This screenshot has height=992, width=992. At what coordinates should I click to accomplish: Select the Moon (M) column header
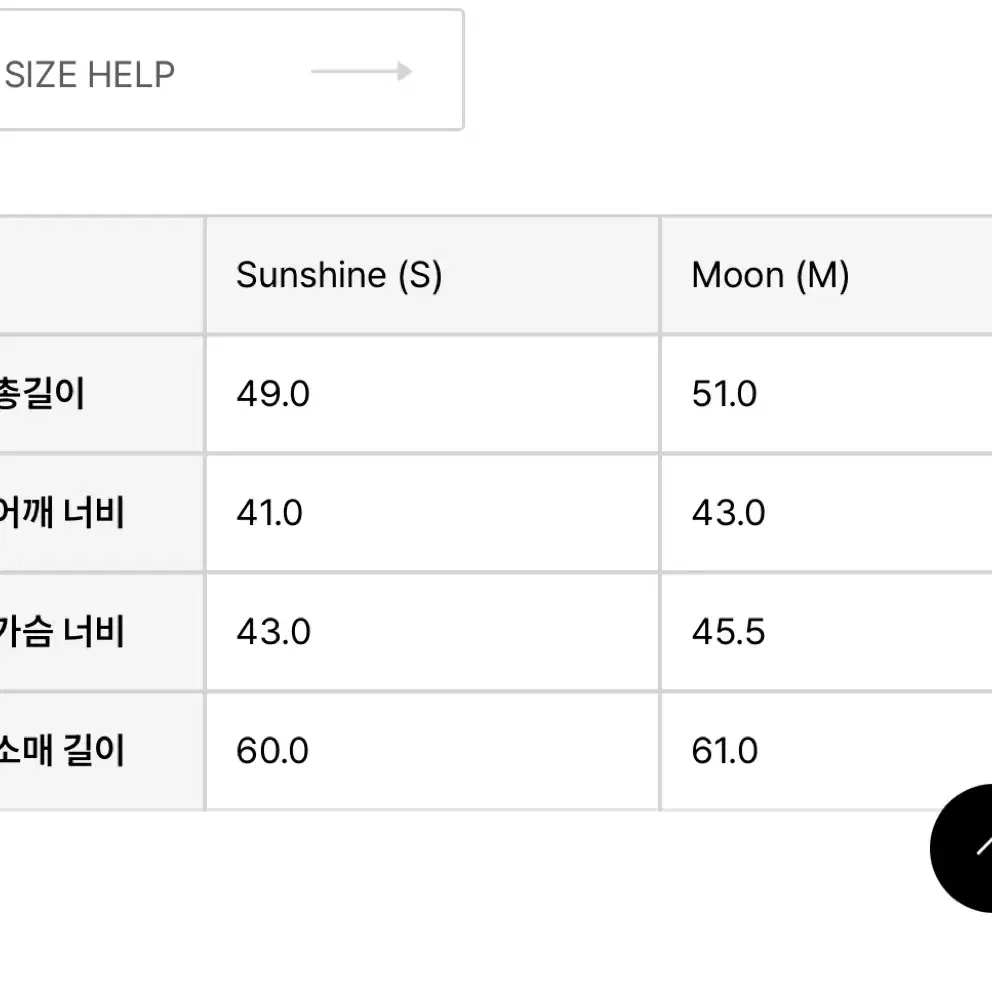[826, 275]
